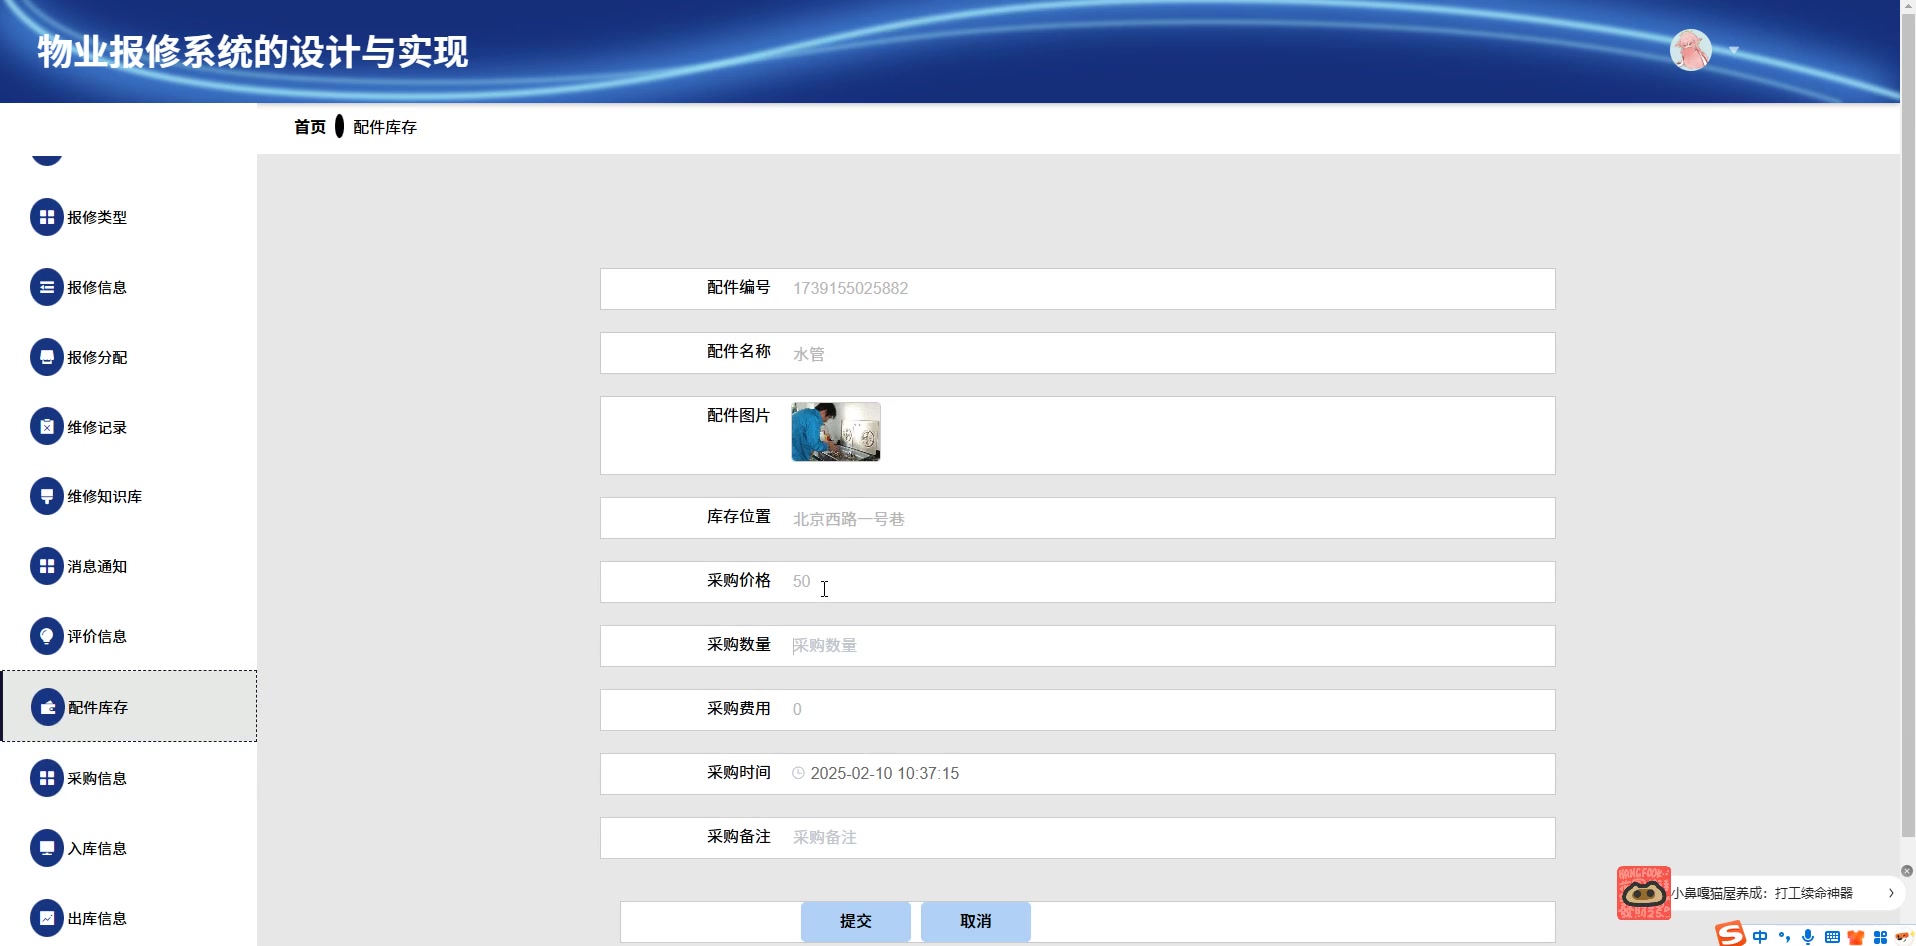This screenshot has height=946, width=1916.
Task: Click the 维修记录 icon
Action: tap(46, 427)
